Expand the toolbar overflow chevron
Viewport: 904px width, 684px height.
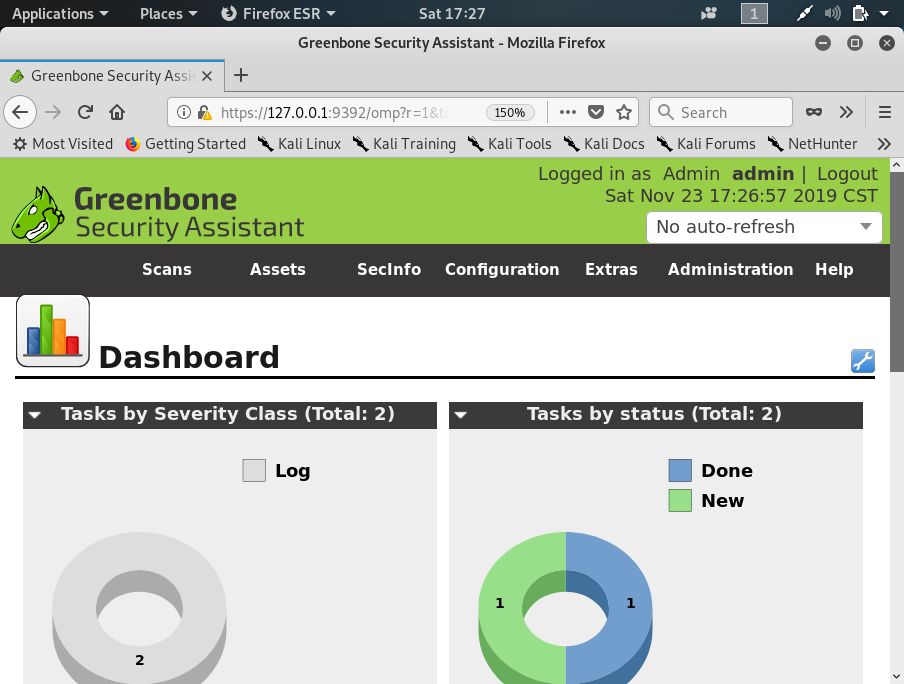click(846, 112)
